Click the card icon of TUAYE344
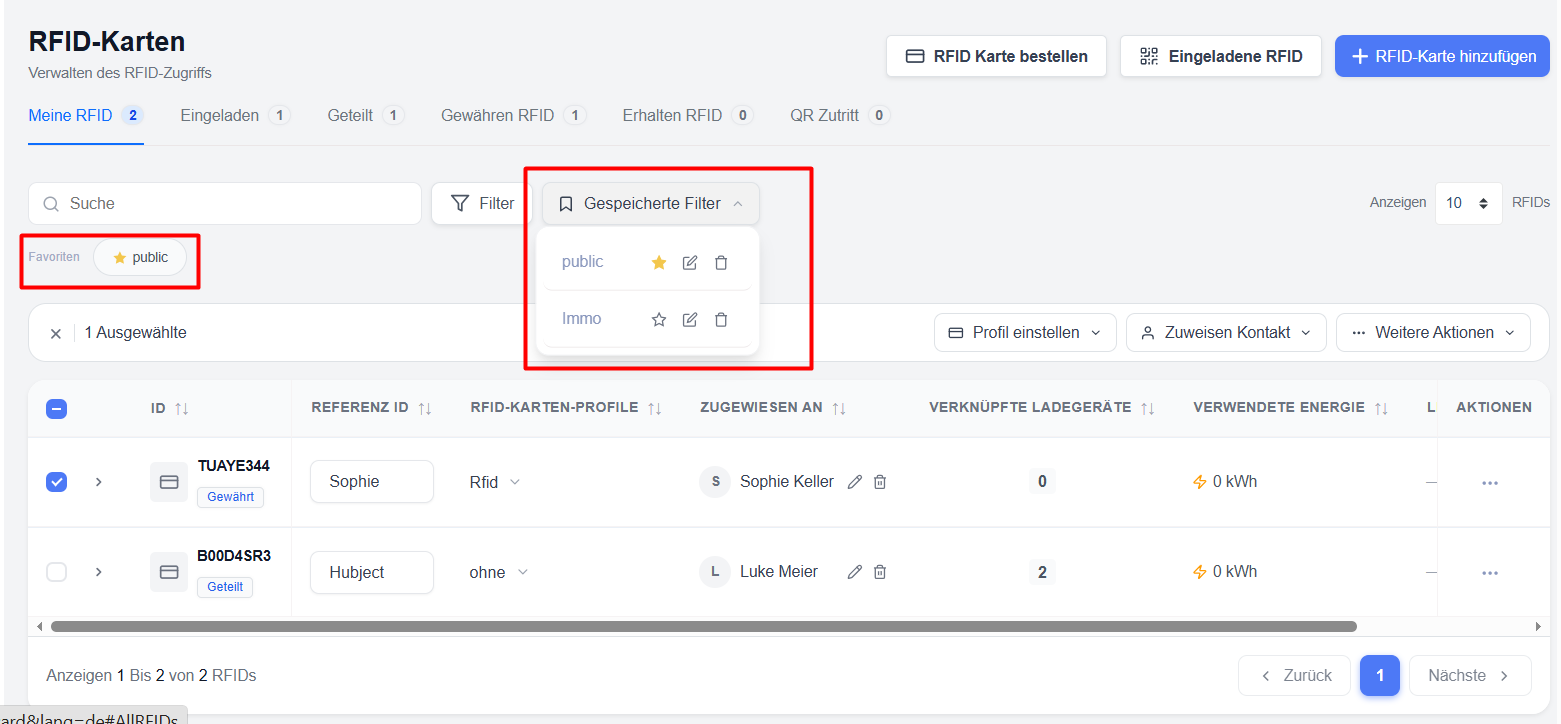1561x724 pixels. (169, 482)
